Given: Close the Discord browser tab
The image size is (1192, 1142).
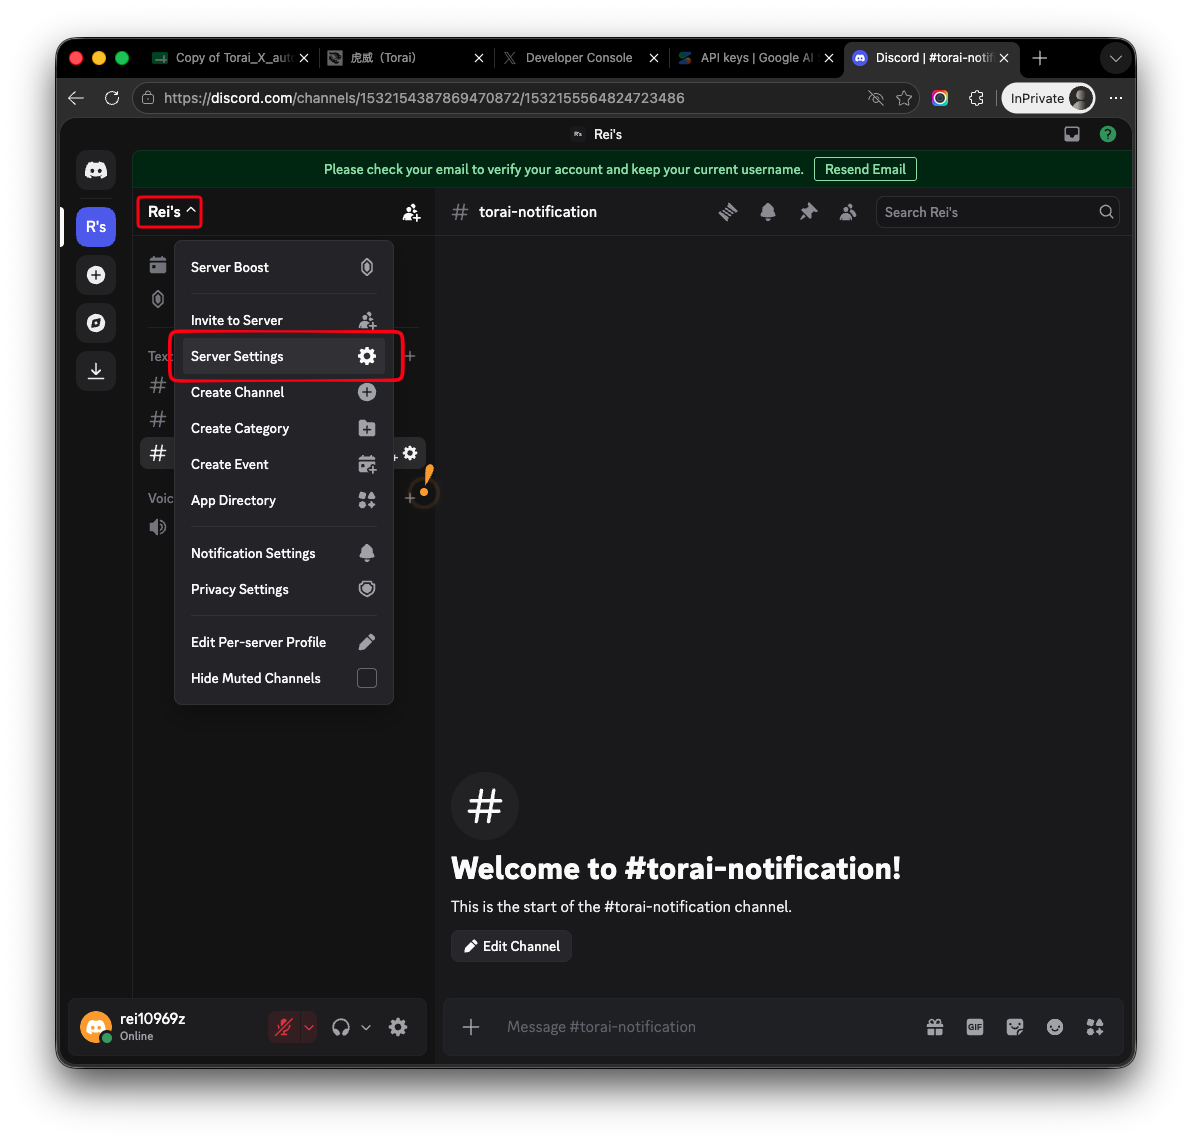Looking at the screenshot, I should coord(1004,58).
